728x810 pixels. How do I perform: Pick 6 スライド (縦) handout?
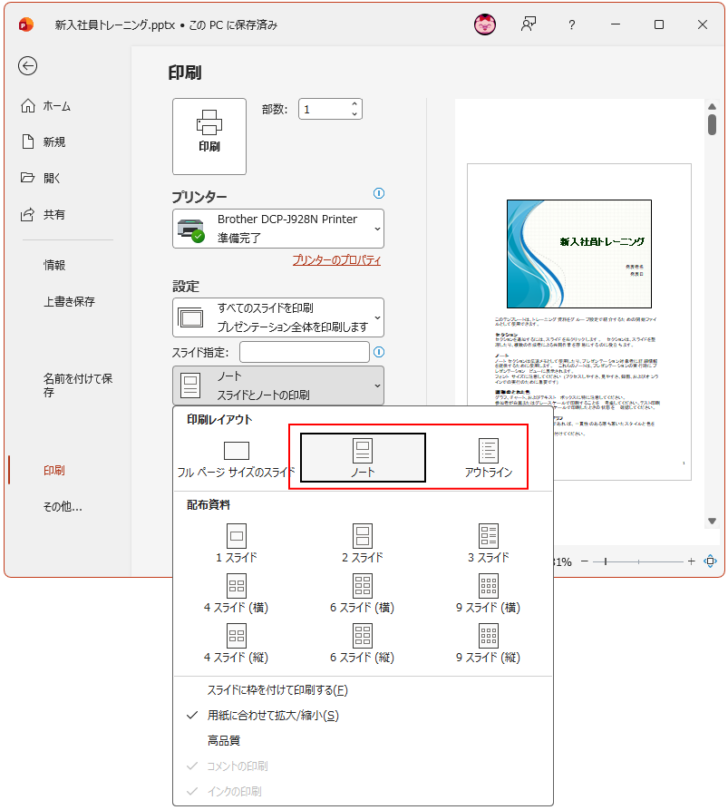pos(362,644)
